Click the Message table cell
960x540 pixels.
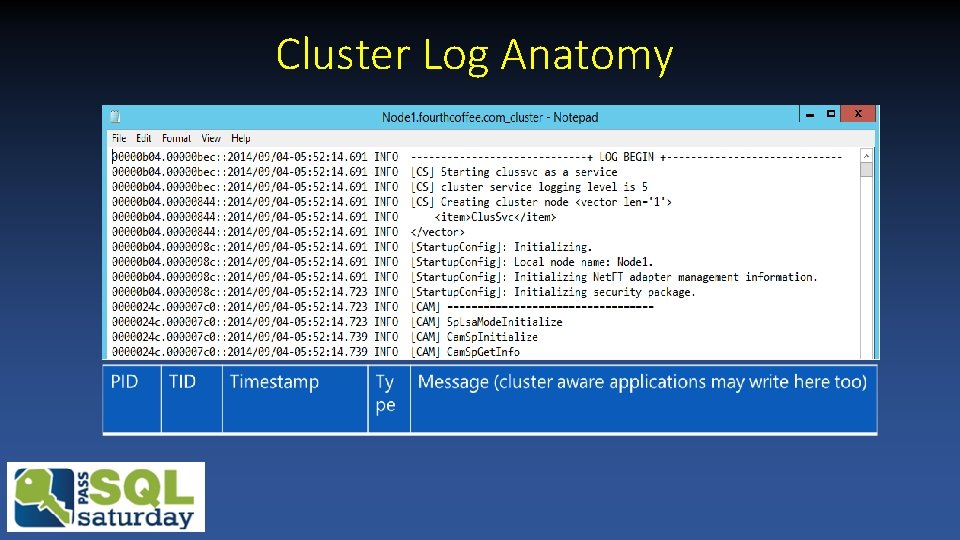click(x=643, y=399)
